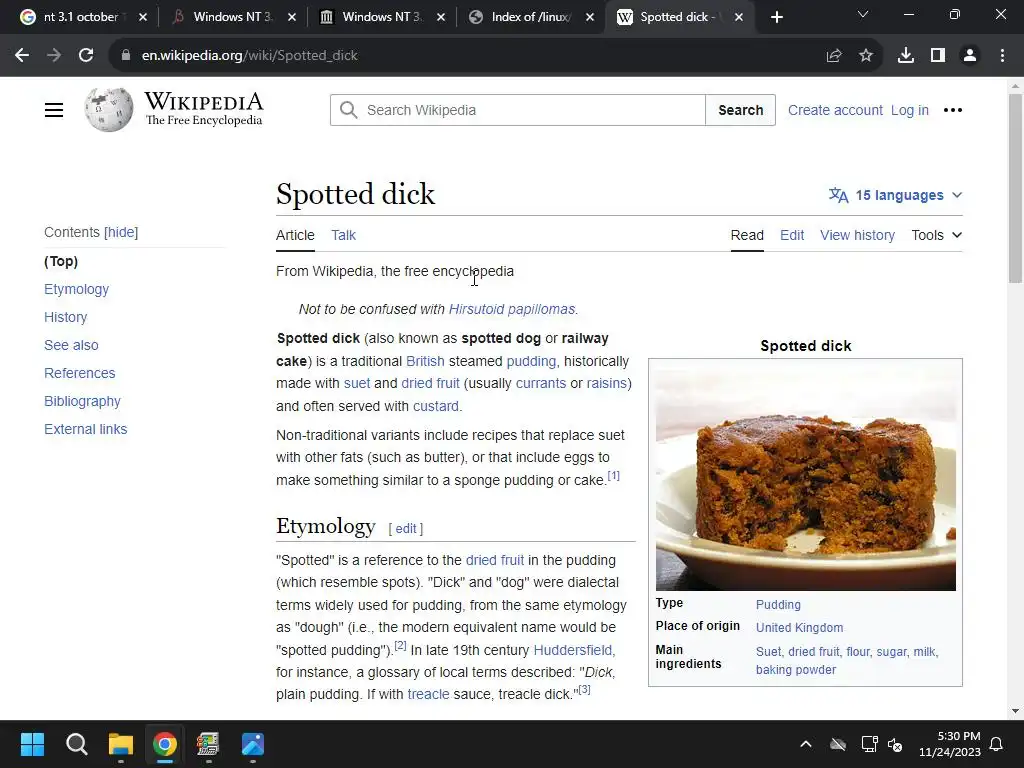Click the muted volume tray icon

click(x=895, y=744)
